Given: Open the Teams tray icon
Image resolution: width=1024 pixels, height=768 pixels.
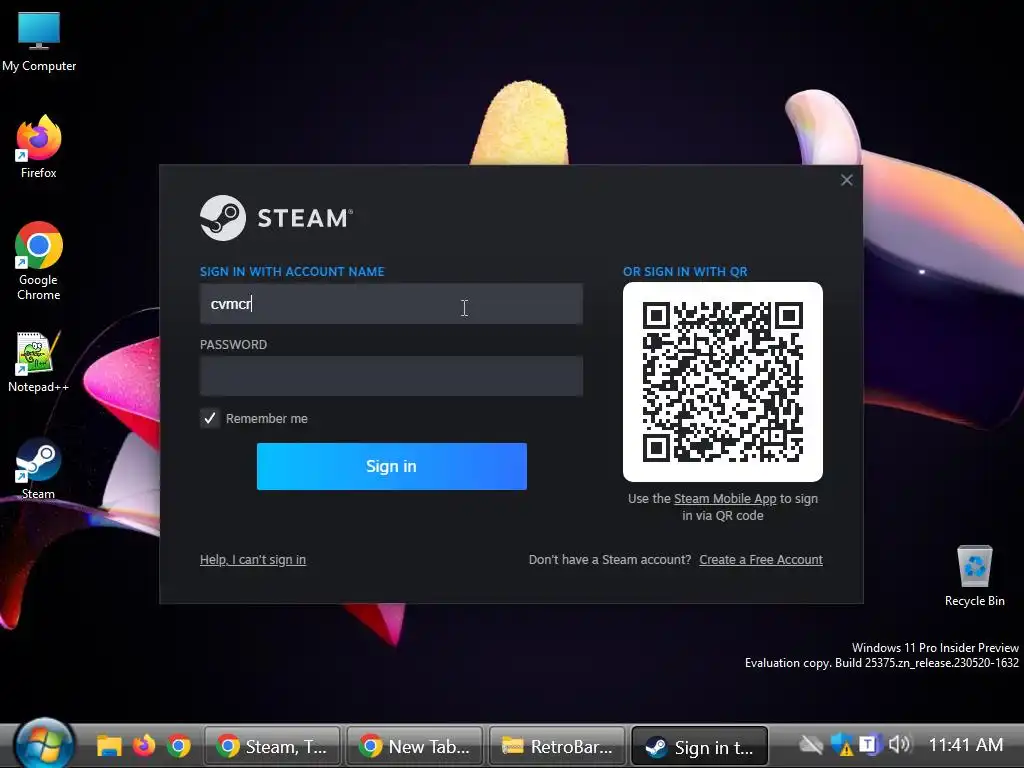Looking at the screenshot, I should click(x=869, y=744).
